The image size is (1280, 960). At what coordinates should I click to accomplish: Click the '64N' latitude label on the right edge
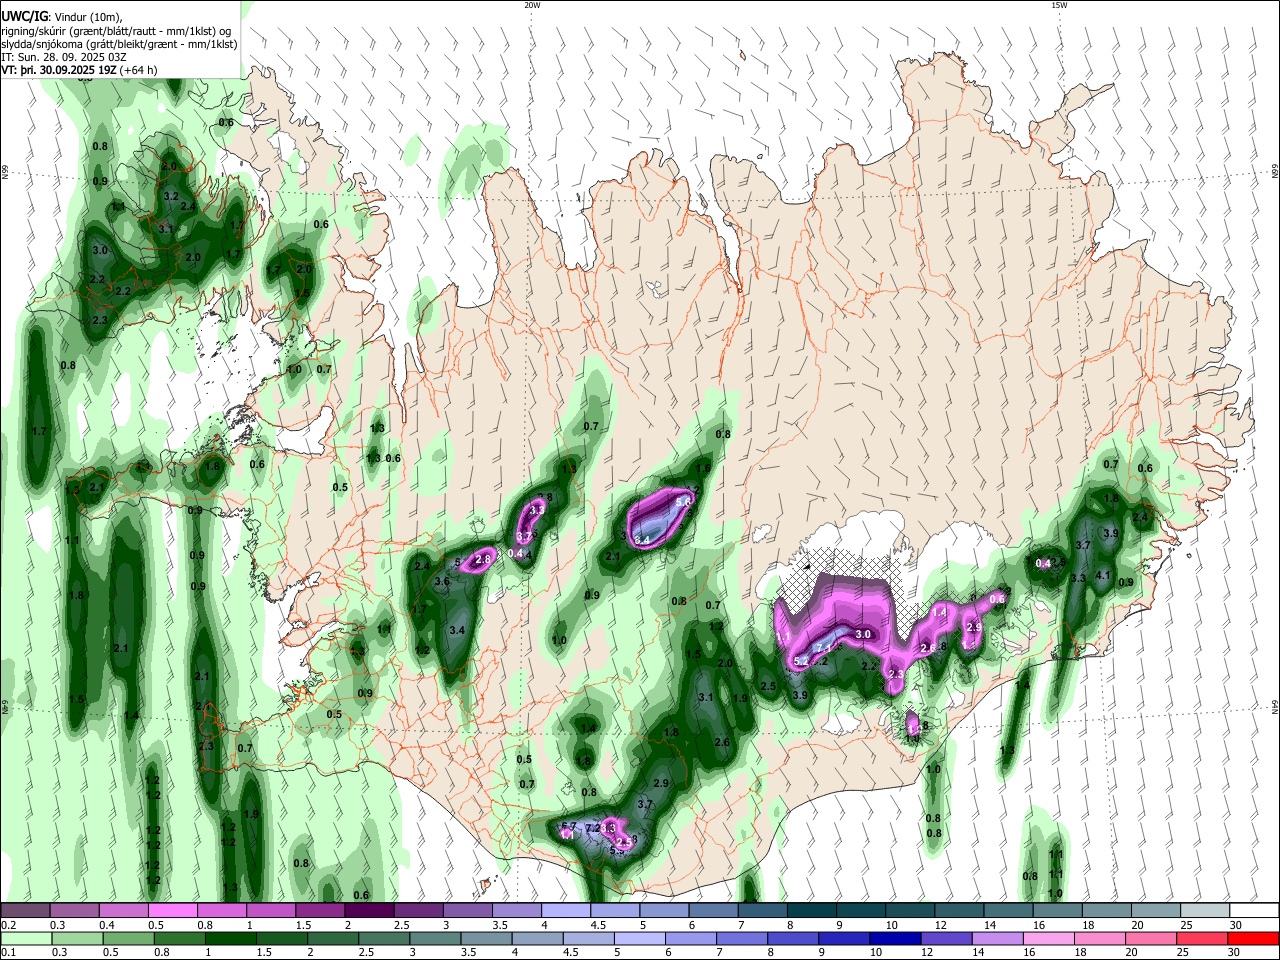(1275, 706)
